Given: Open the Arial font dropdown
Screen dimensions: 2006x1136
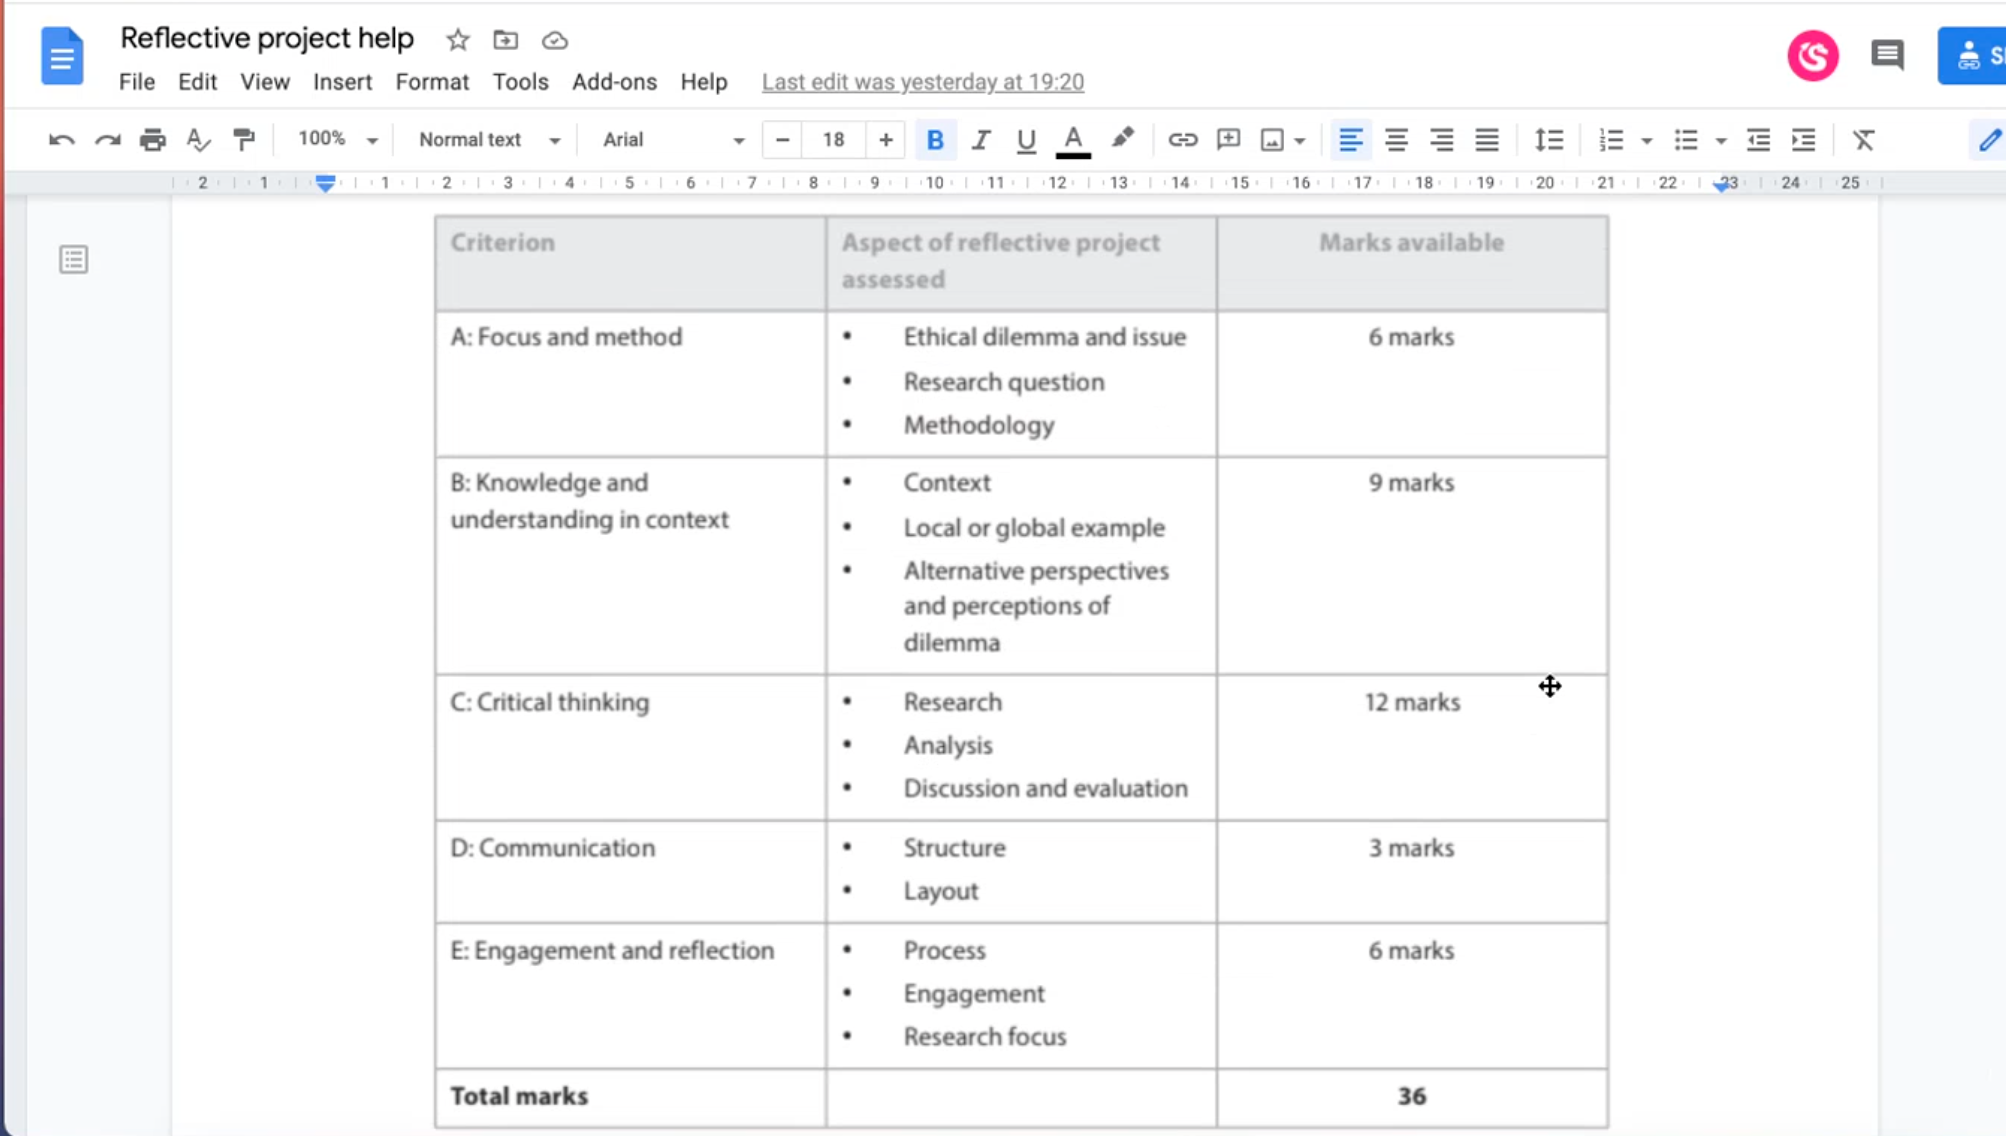Looking at the screenshot, I should click(672, 140).
